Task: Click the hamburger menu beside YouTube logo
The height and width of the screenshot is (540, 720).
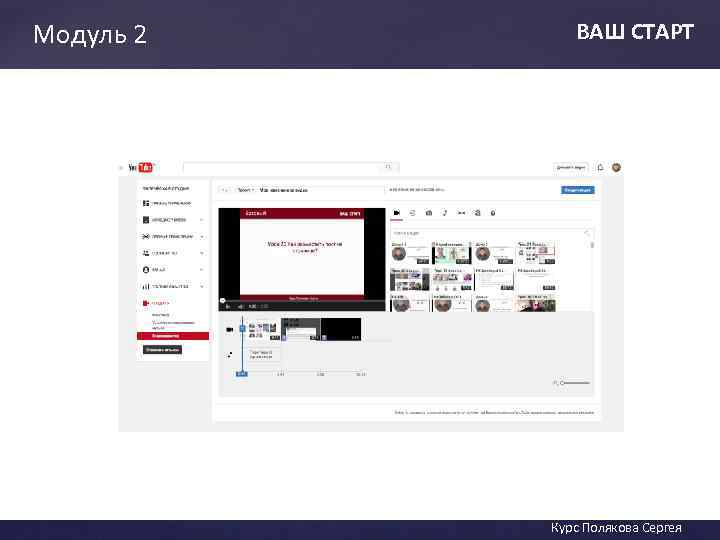Action: coord(121,168)
